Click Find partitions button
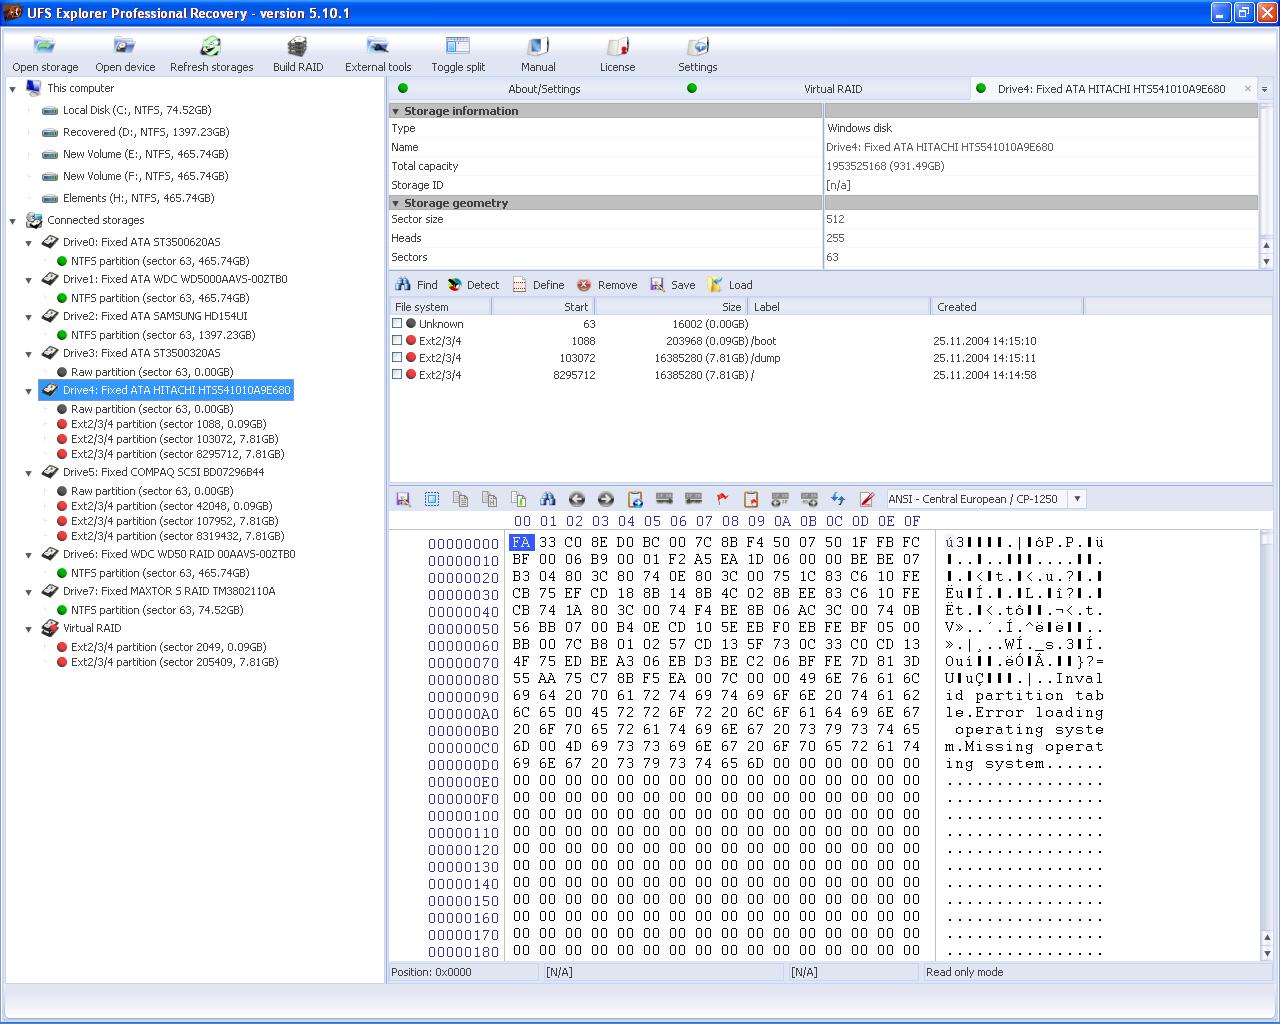The image size is (1280, 1024). [x=416, y=285]
